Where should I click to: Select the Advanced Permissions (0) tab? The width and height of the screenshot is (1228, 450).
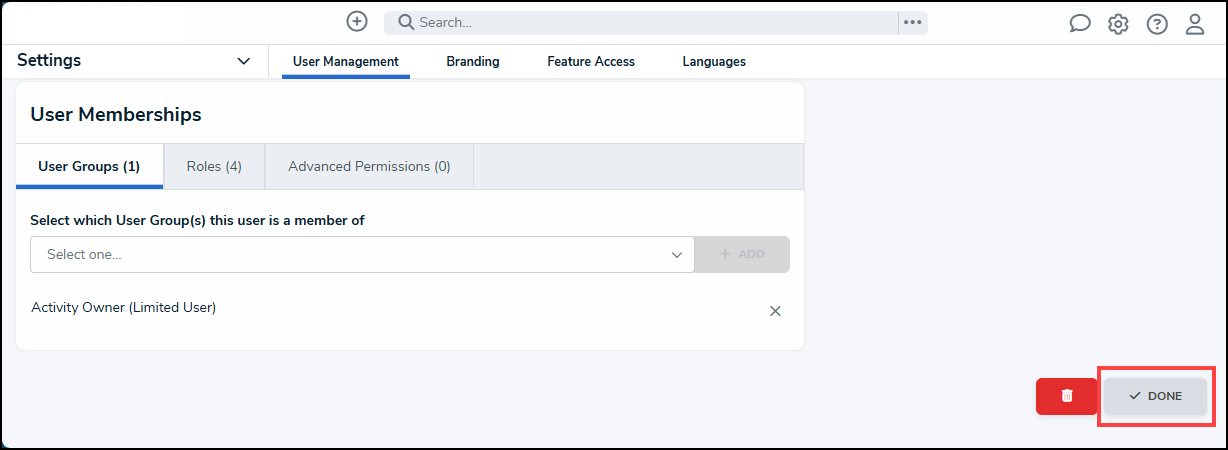tap(369, 166)
